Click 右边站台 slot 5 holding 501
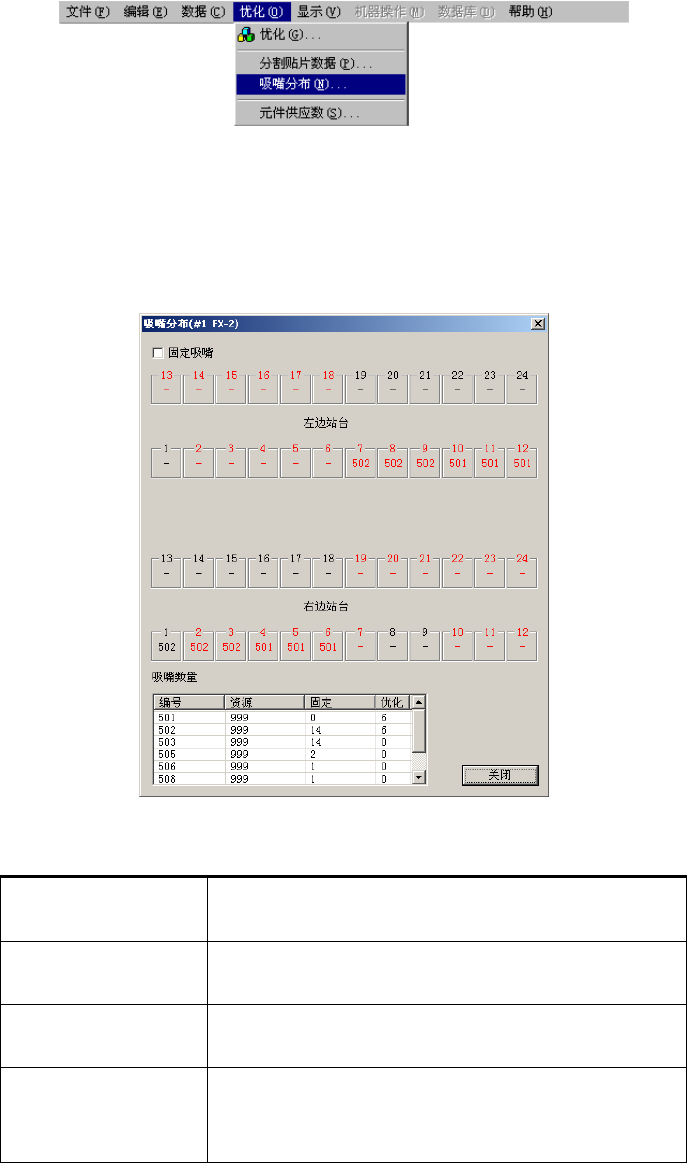The height and width of the screenshot is (1163, 687). point(296,645)
